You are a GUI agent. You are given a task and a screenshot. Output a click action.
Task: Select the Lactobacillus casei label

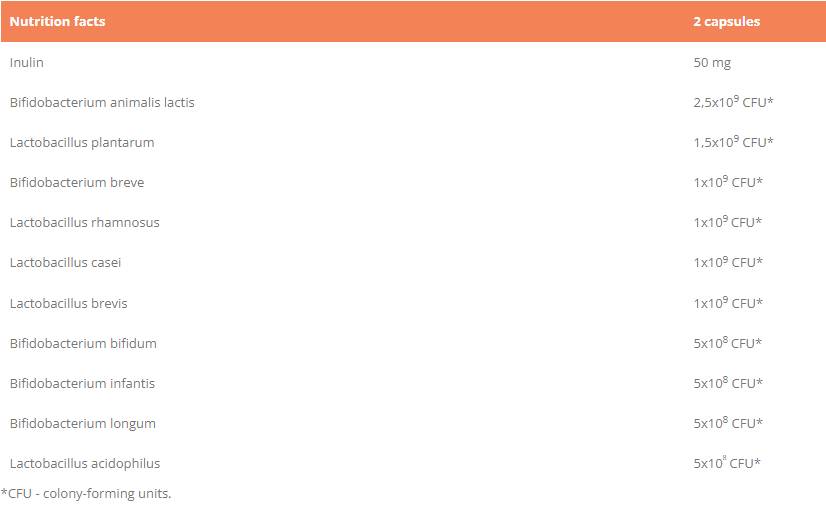(66, 262)
